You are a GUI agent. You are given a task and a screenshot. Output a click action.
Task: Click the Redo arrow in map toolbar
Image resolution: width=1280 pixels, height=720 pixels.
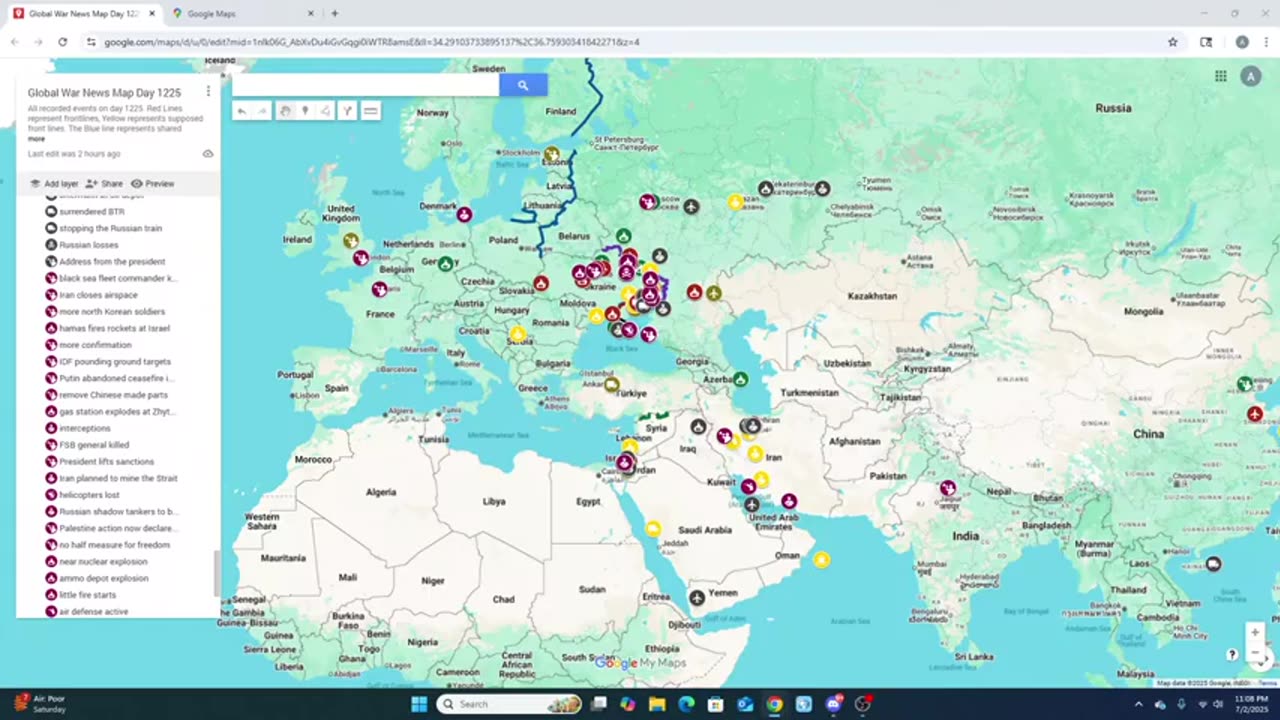262,111
